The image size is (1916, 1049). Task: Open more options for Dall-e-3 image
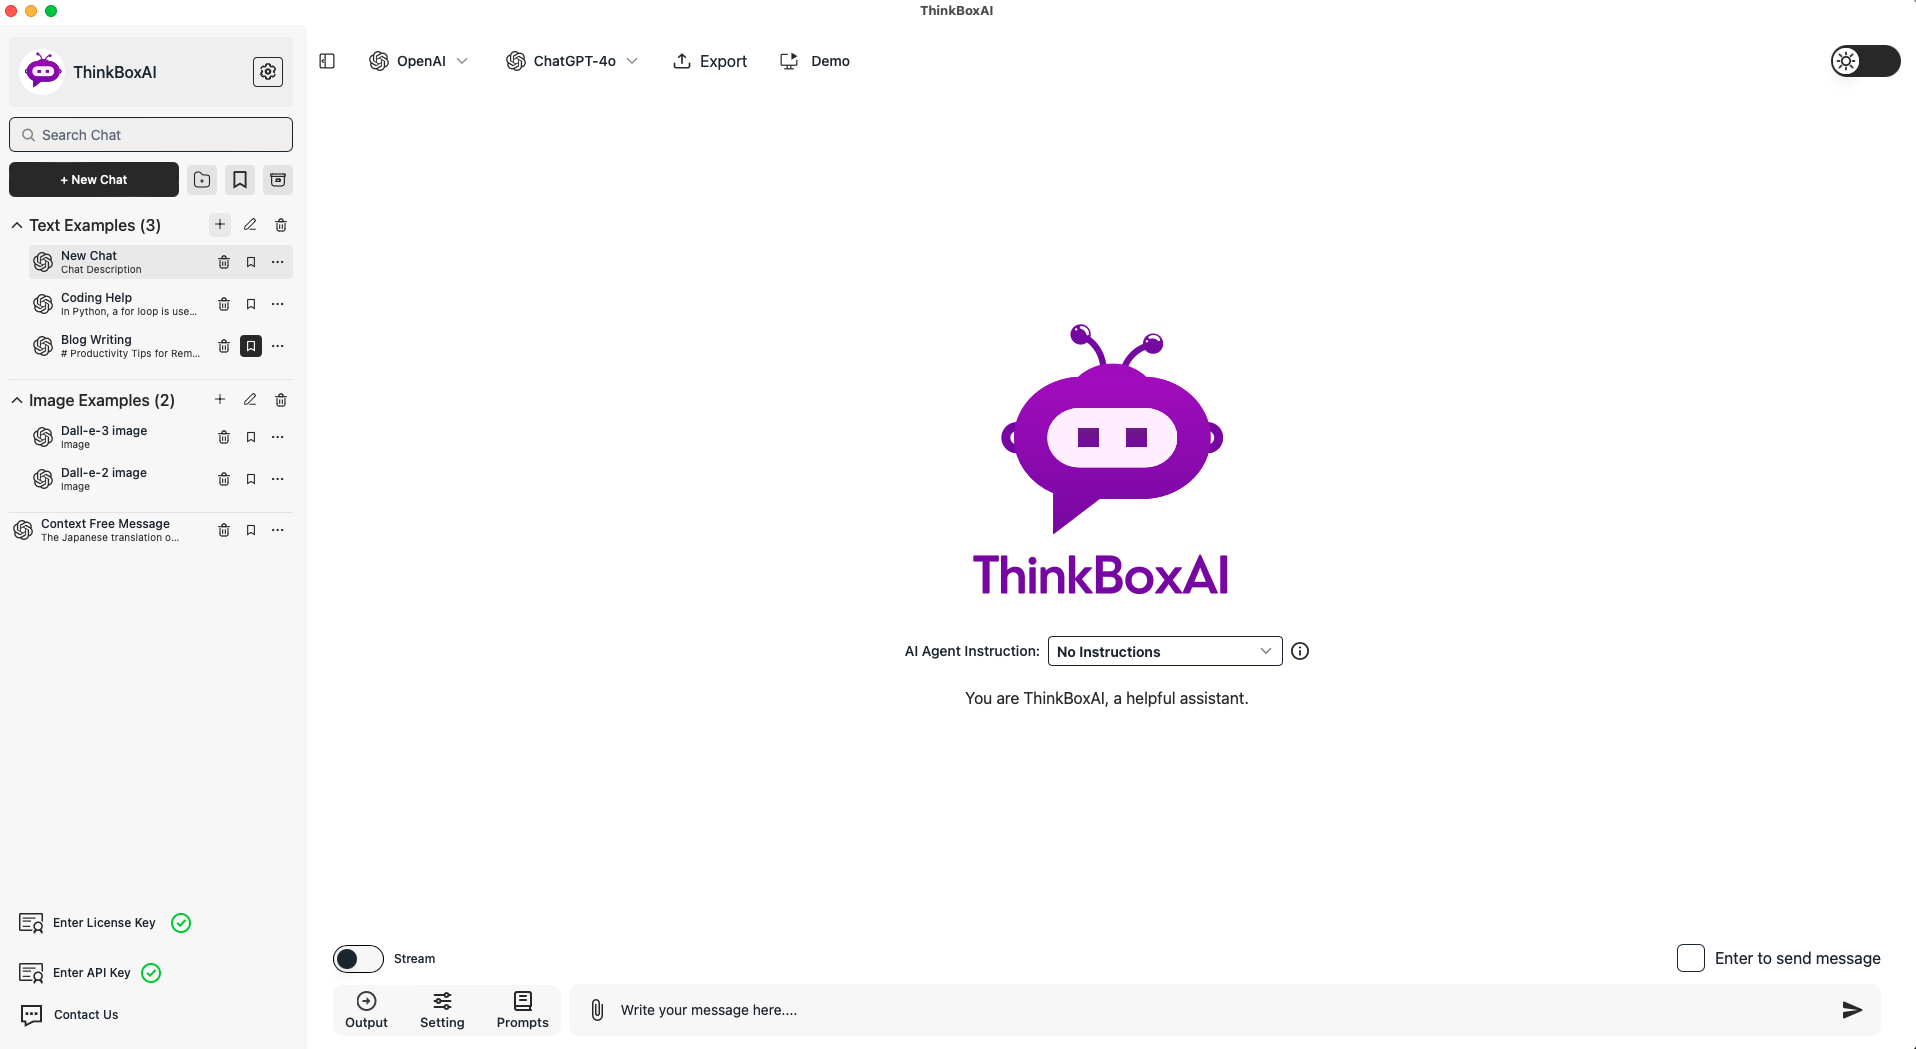pos(278,437)
